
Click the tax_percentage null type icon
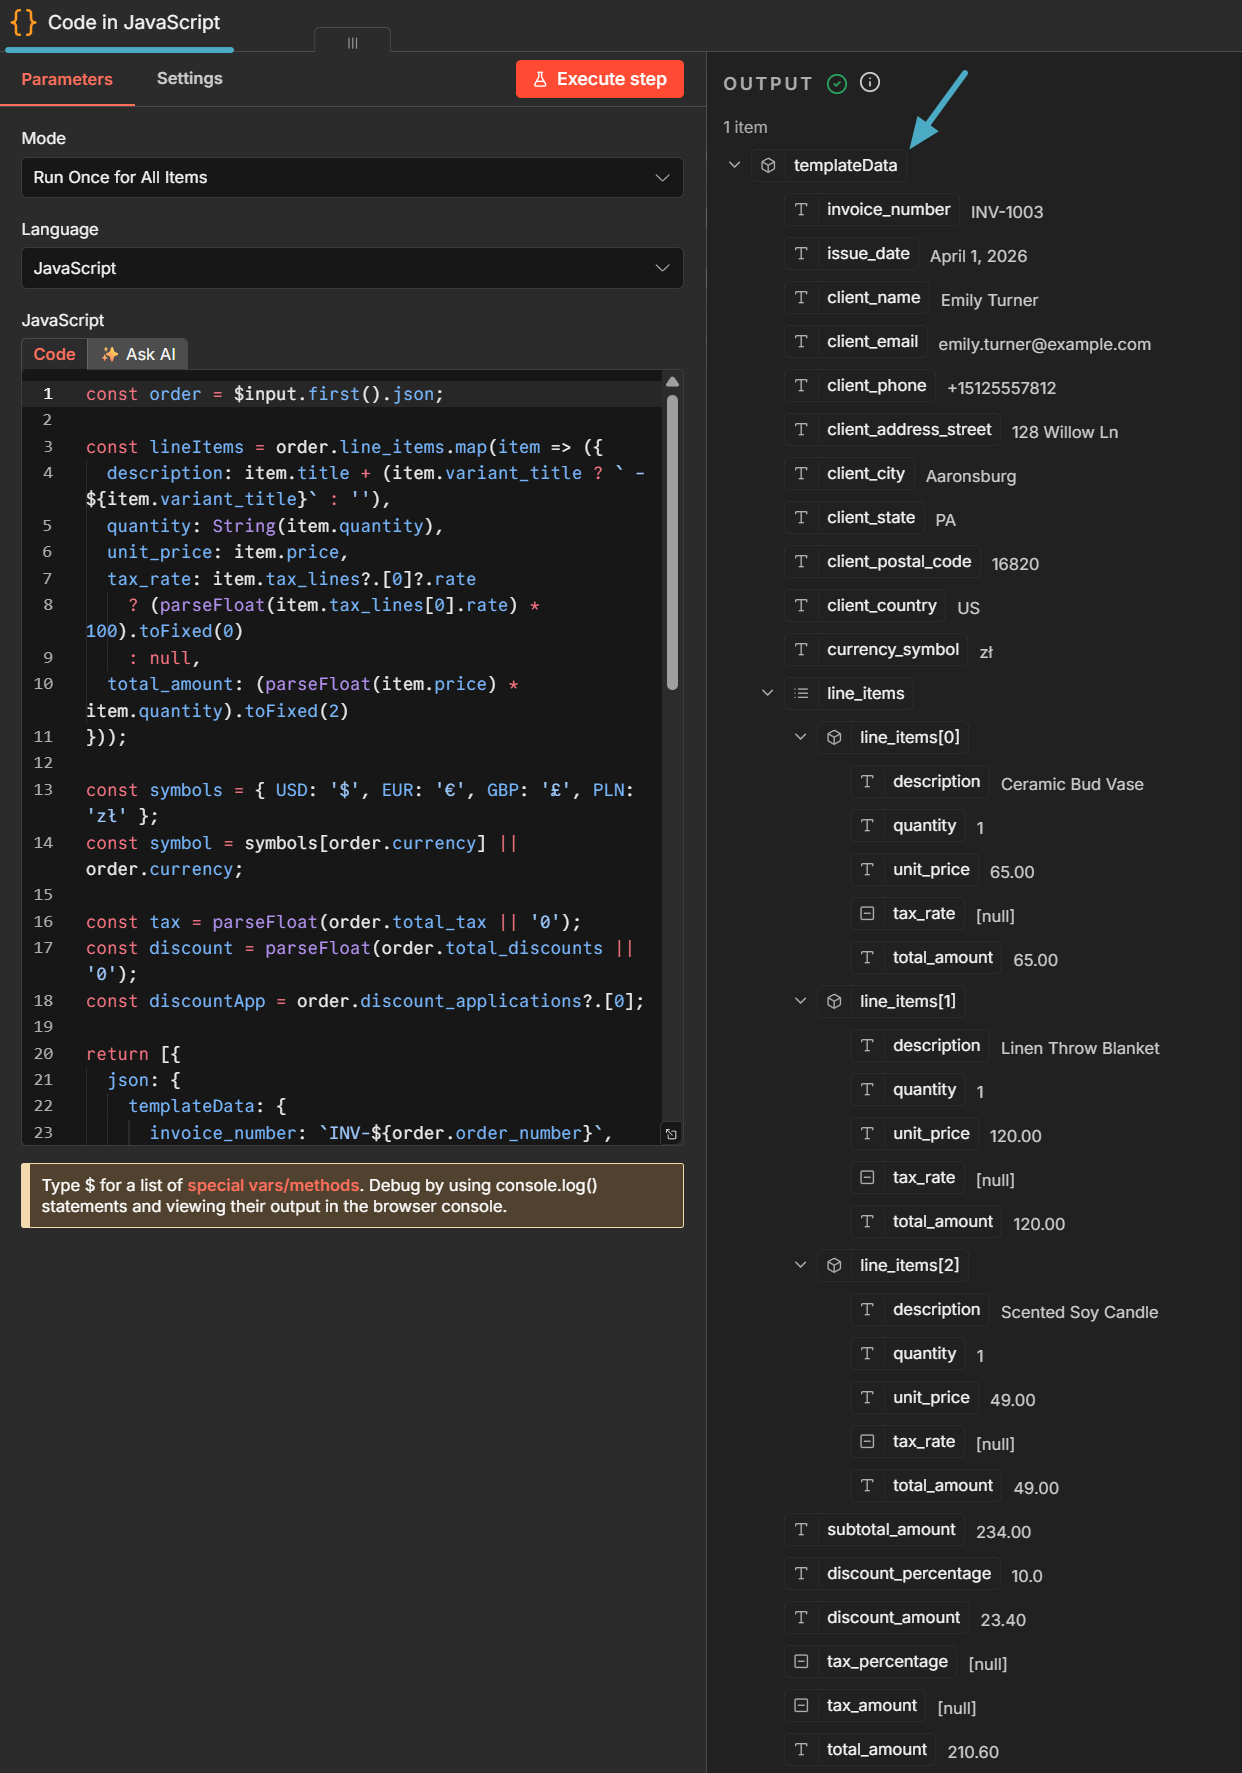point(801,1661)
